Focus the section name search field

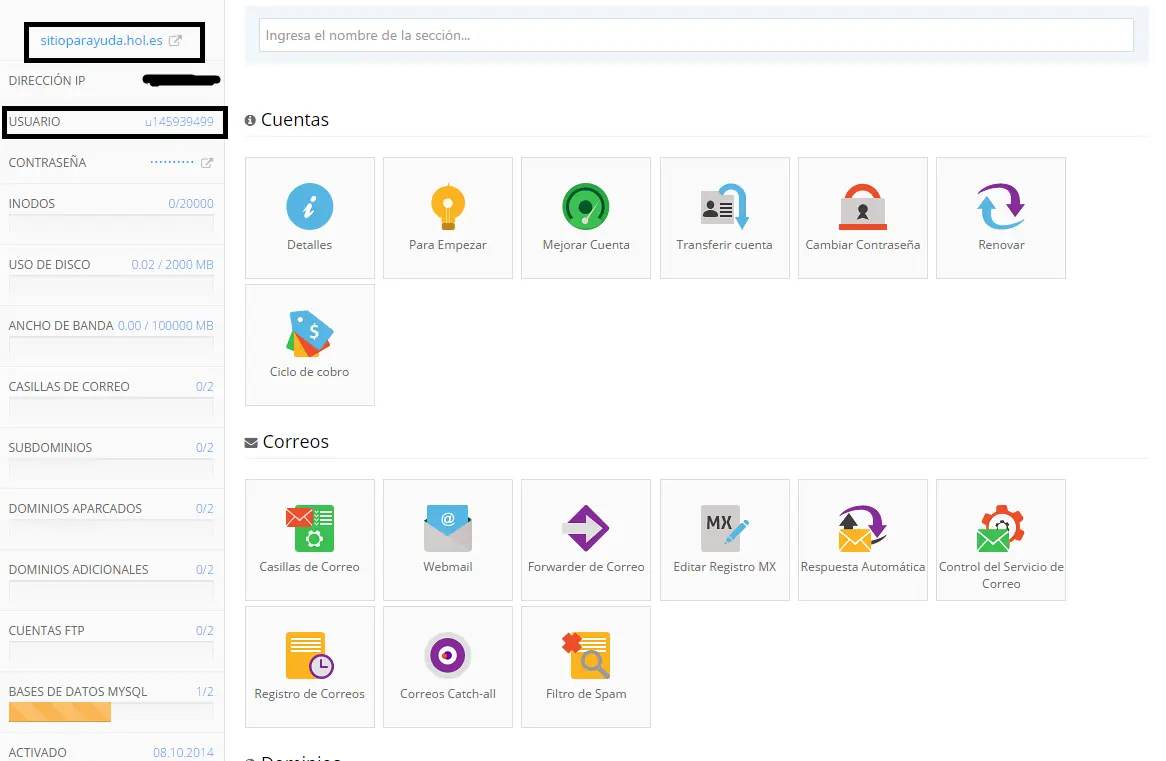coord(696,35)
